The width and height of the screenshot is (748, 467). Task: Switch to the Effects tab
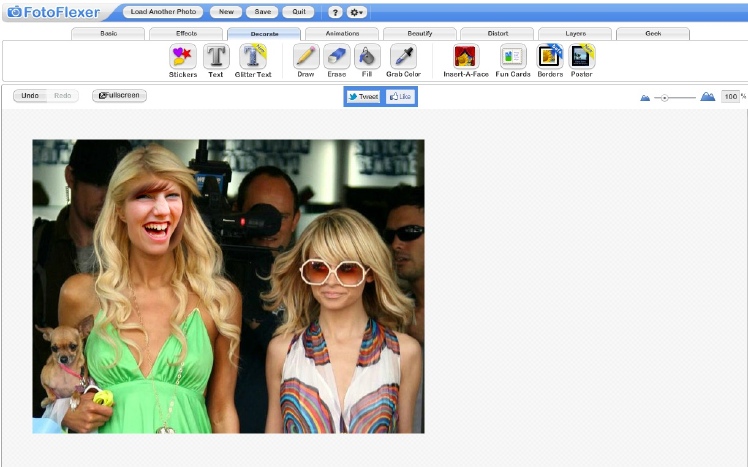coord(186,34)
